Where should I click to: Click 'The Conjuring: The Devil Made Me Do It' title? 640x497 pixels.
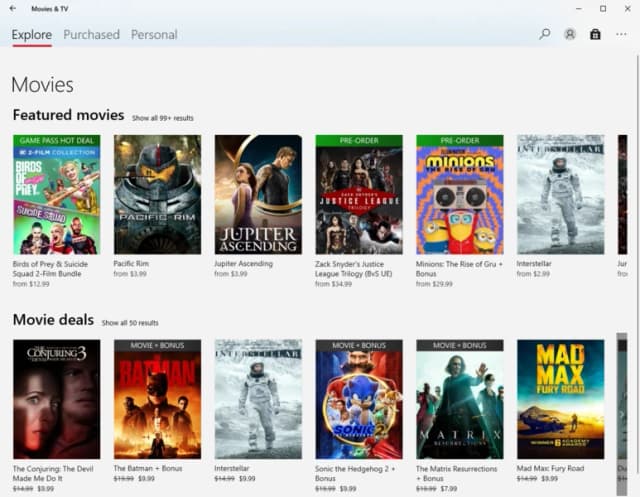(x=53, y=474)
